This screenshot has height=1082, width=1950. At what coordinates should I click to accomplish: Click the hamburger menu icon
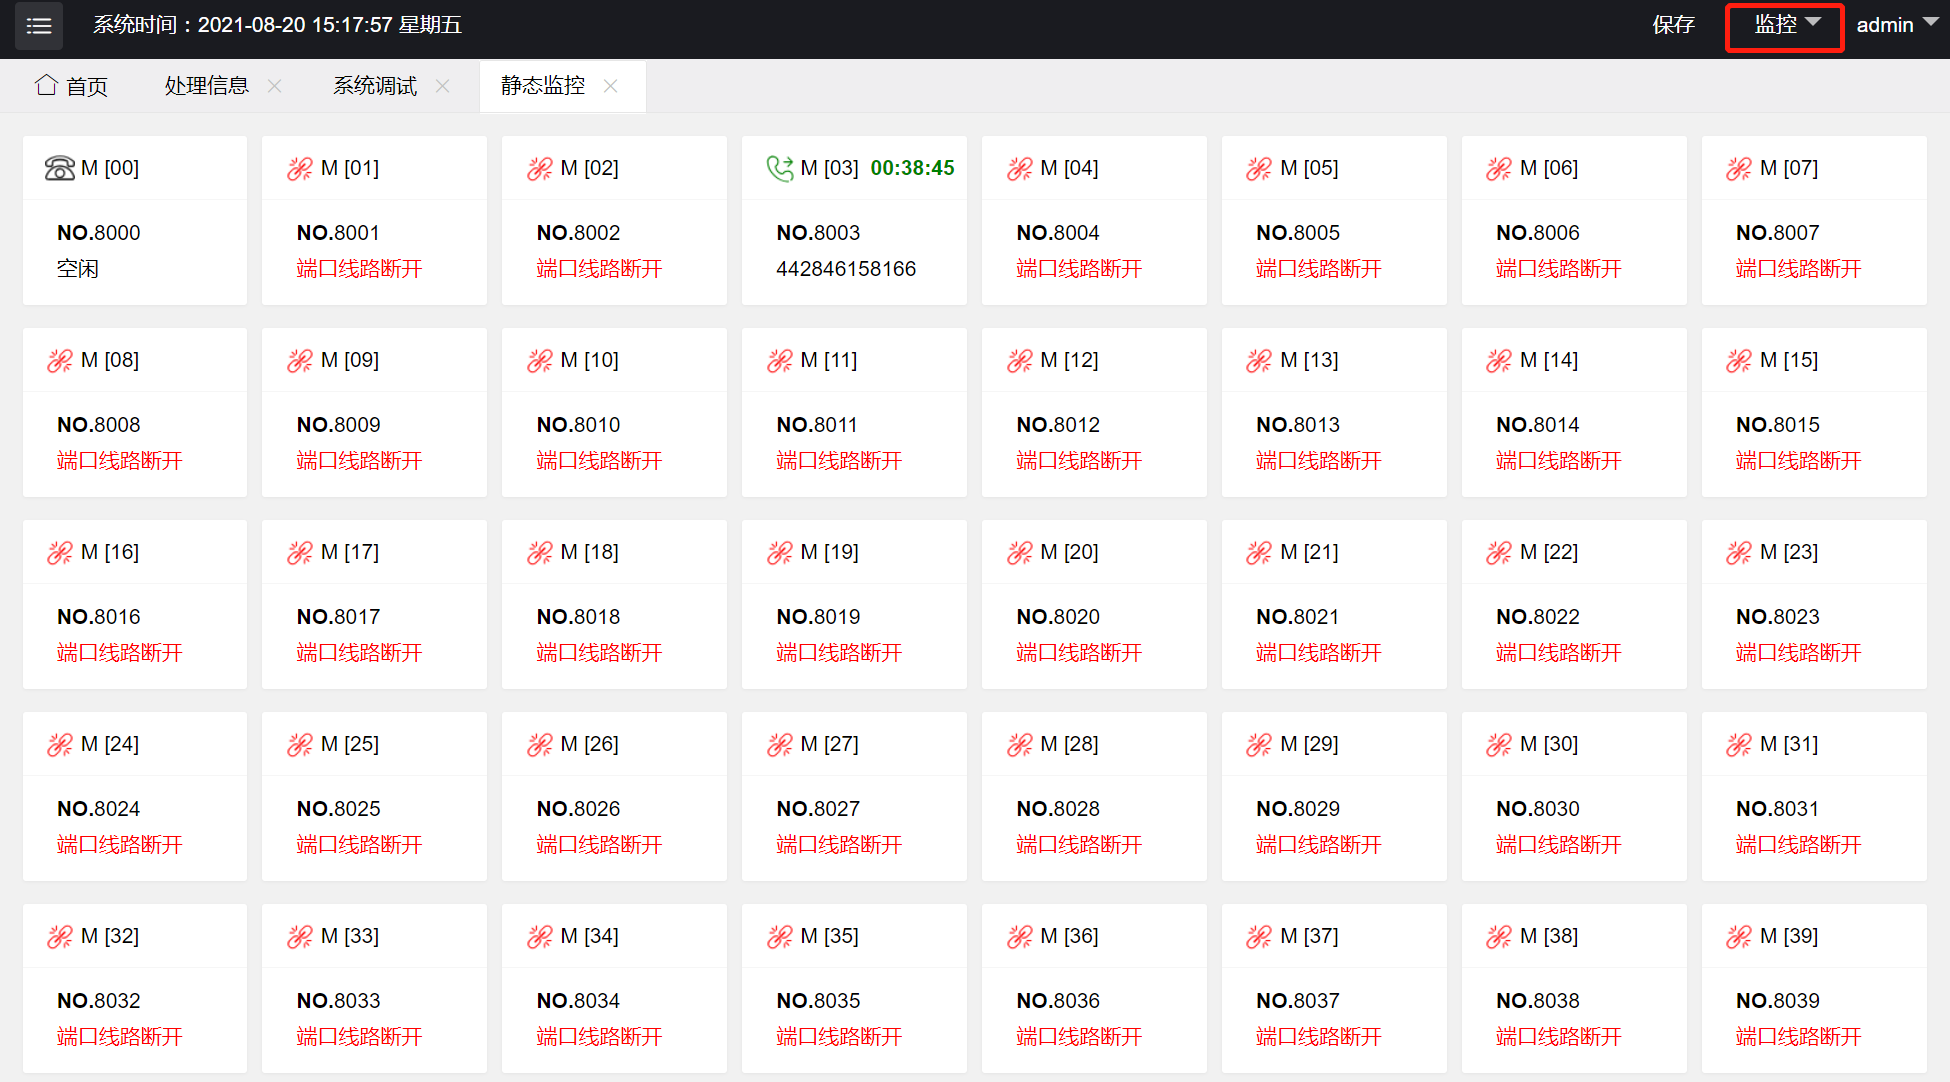(x=39, y=26)
